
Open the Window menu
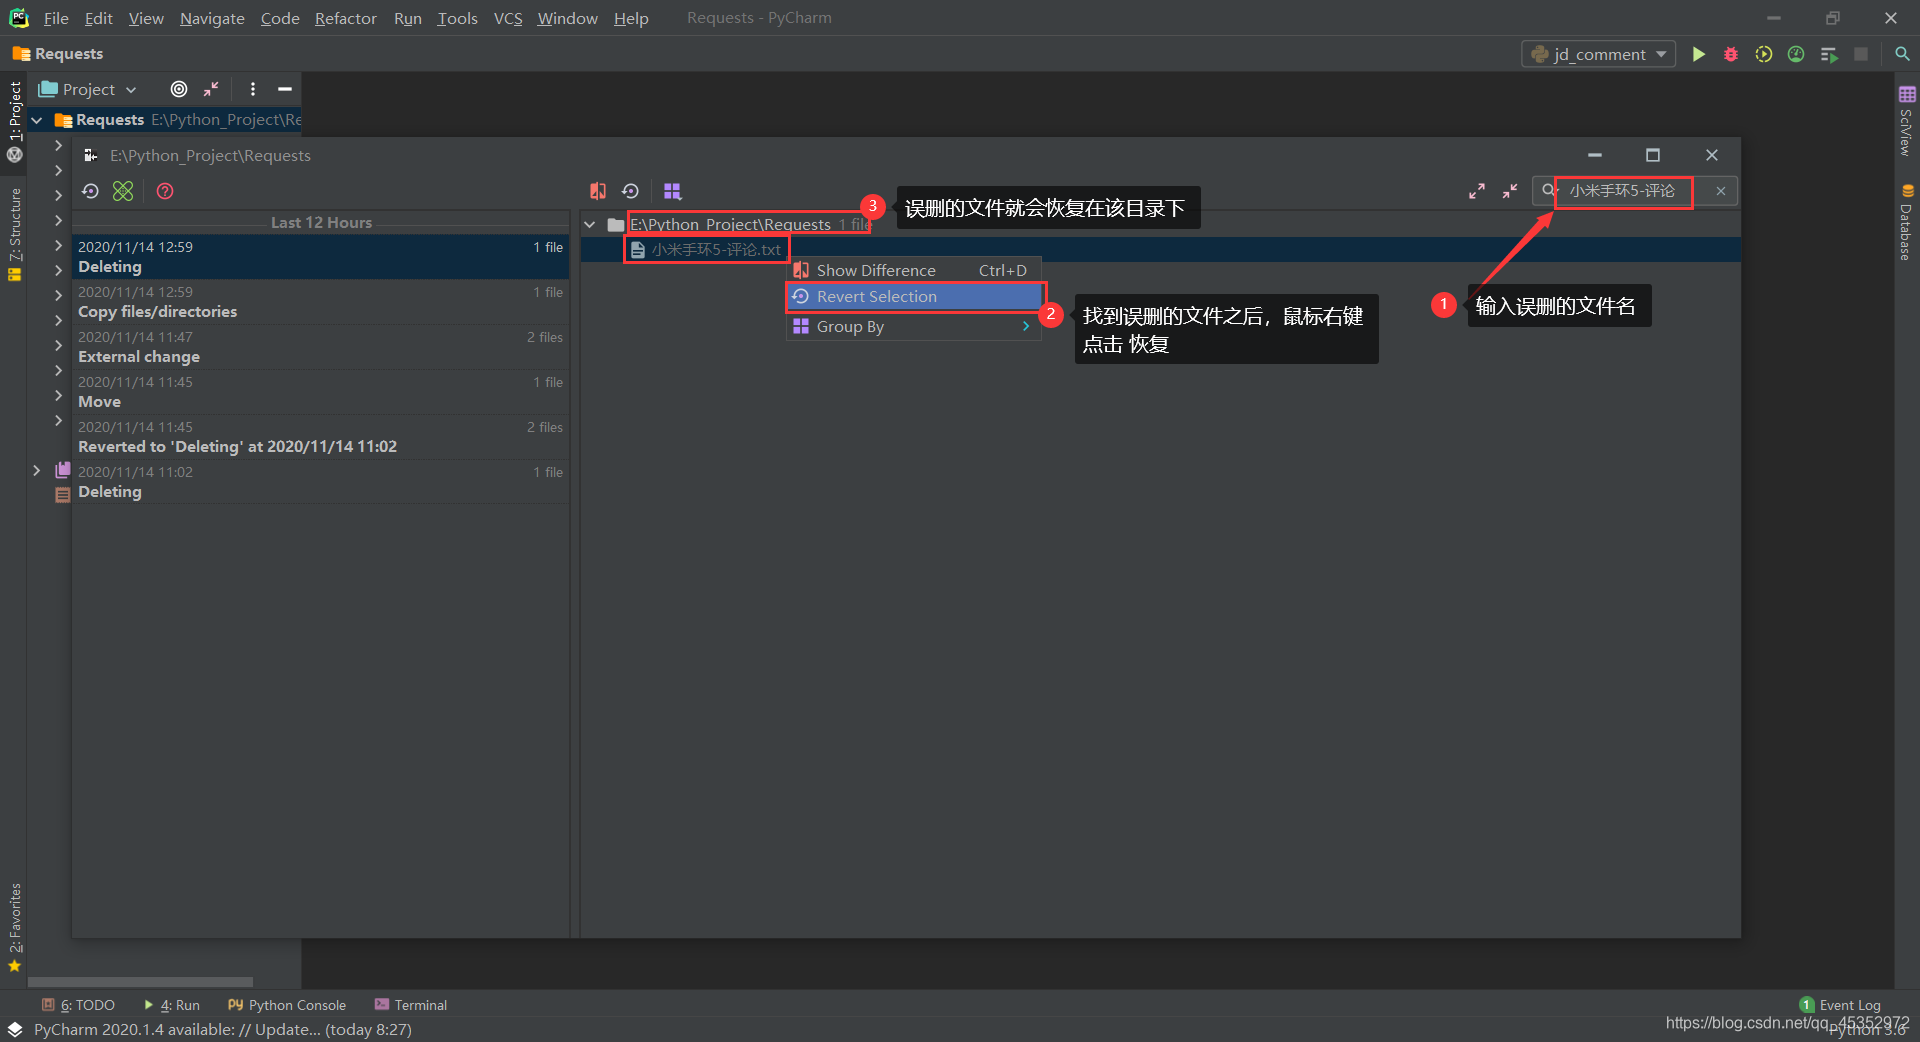pyautogui.click(x=567, y=18)
